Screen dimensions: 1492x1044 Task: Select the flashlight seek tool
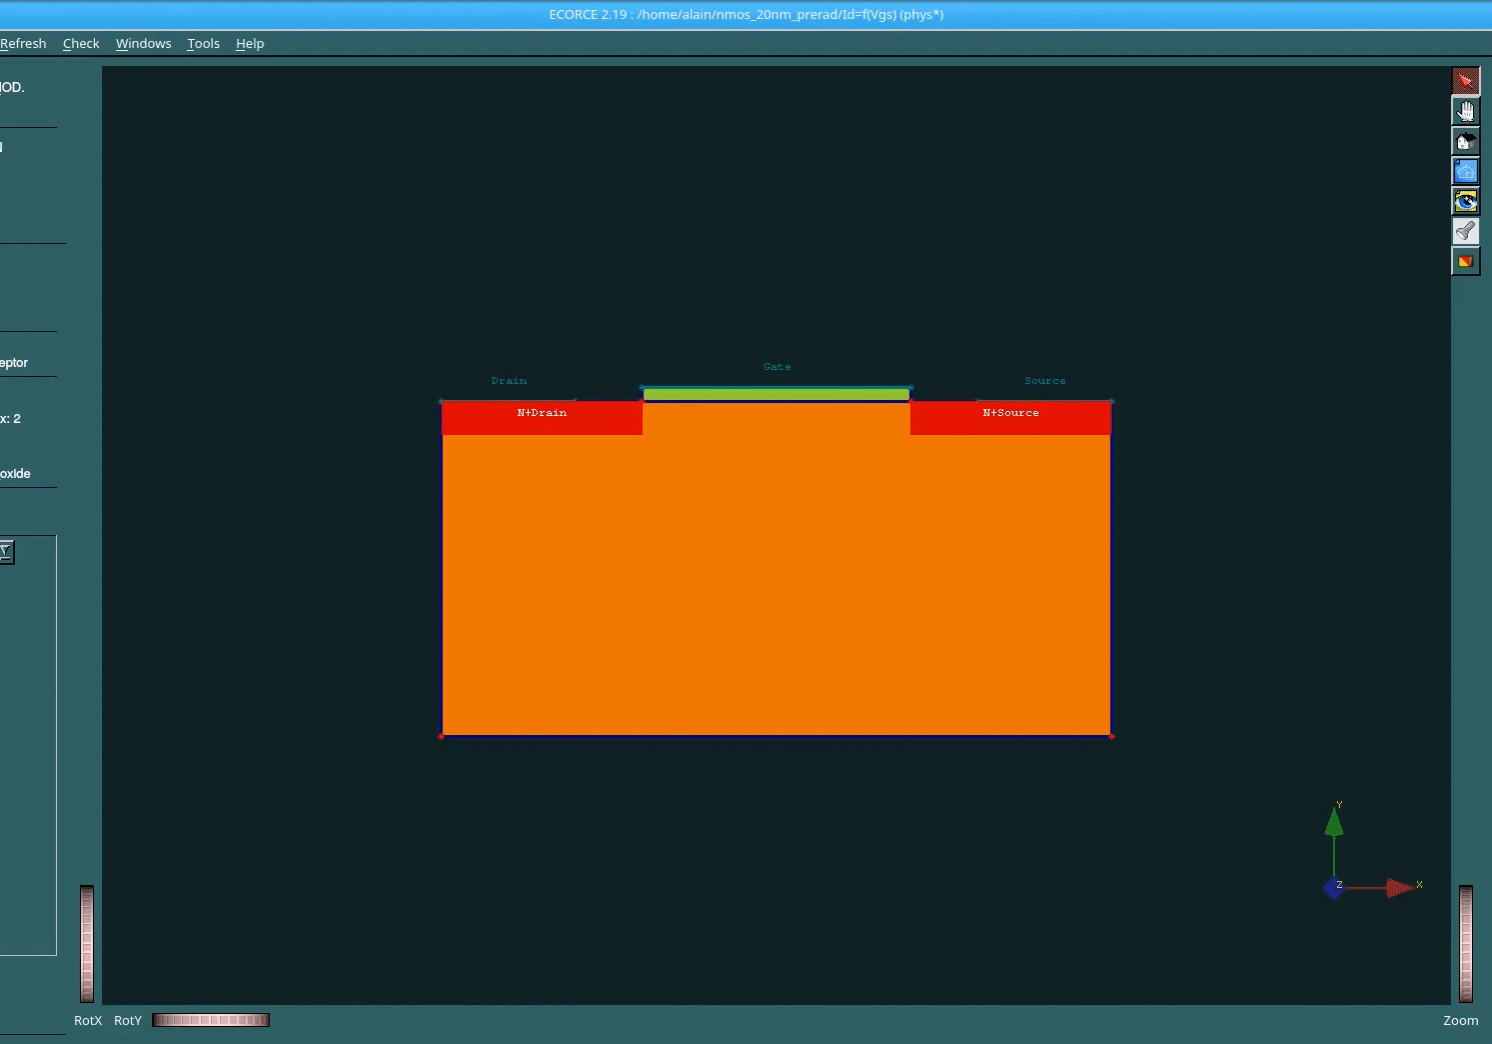(1465, 231)
